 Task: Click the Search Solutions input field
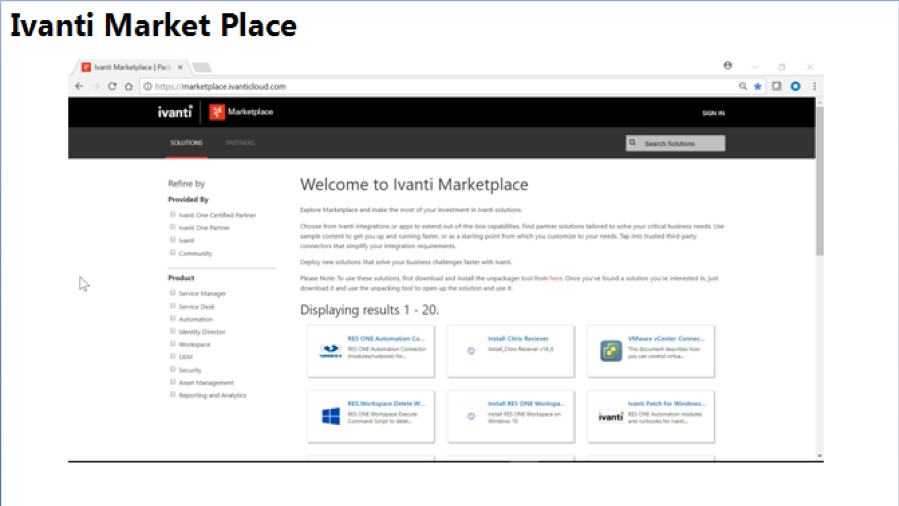coord(681,143)
